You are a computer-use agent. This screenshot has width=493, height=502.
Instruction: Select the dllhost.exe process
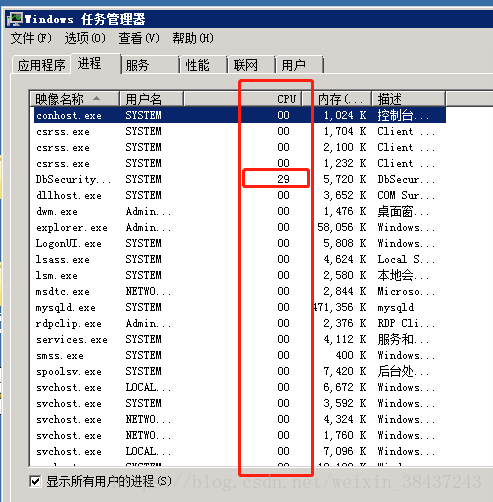[x=240, y=195]
